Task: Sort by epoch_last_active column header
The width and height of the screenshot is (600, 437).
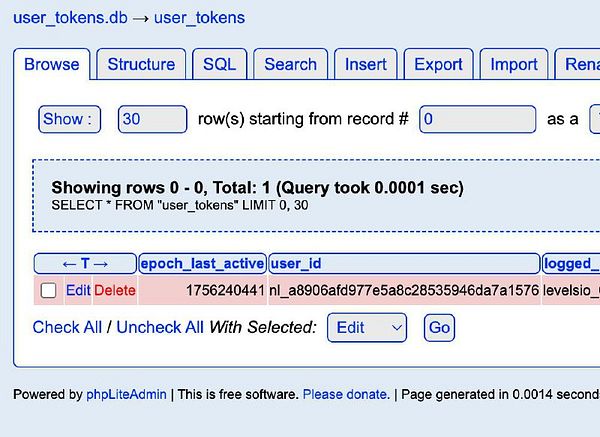Action: [202, 264]
